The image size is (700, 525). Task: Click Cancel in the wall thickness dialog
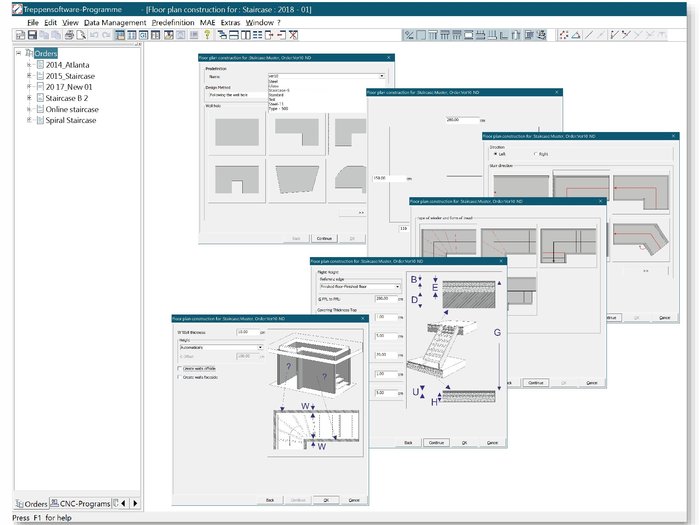(354, 500)
